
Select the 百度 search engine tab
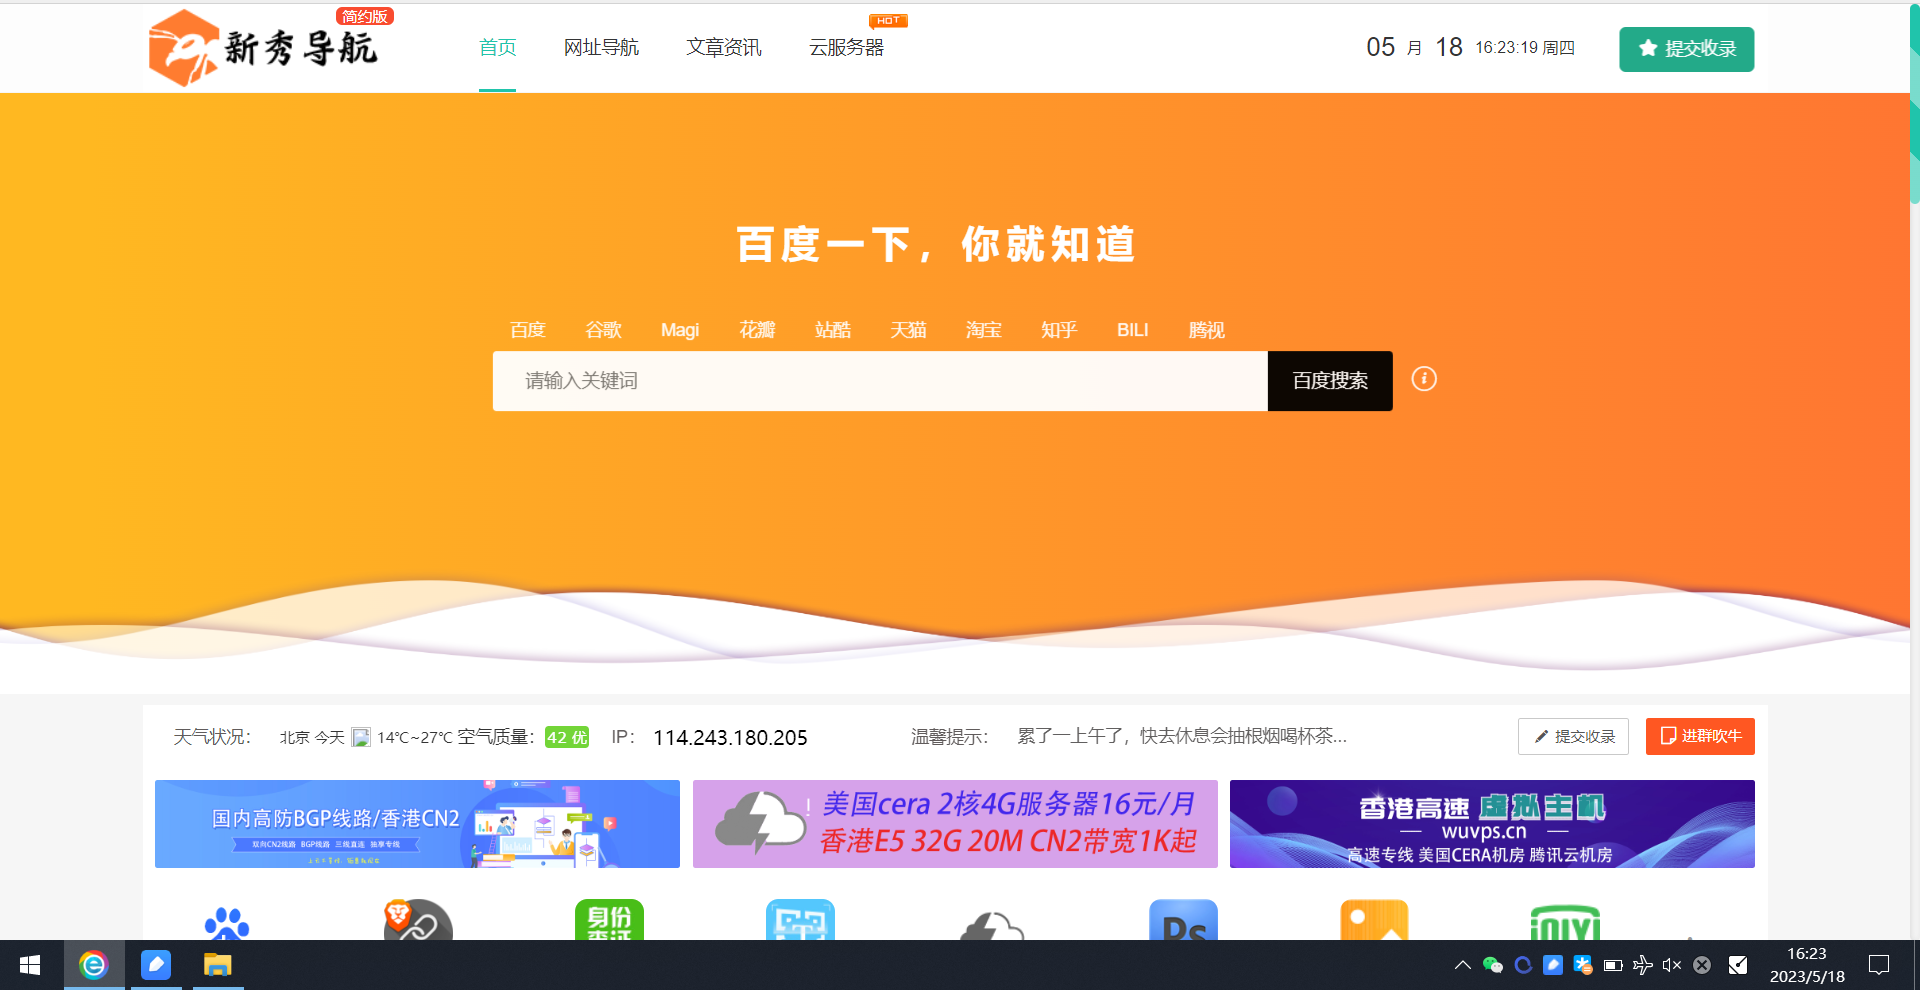(x=527, y=330)
